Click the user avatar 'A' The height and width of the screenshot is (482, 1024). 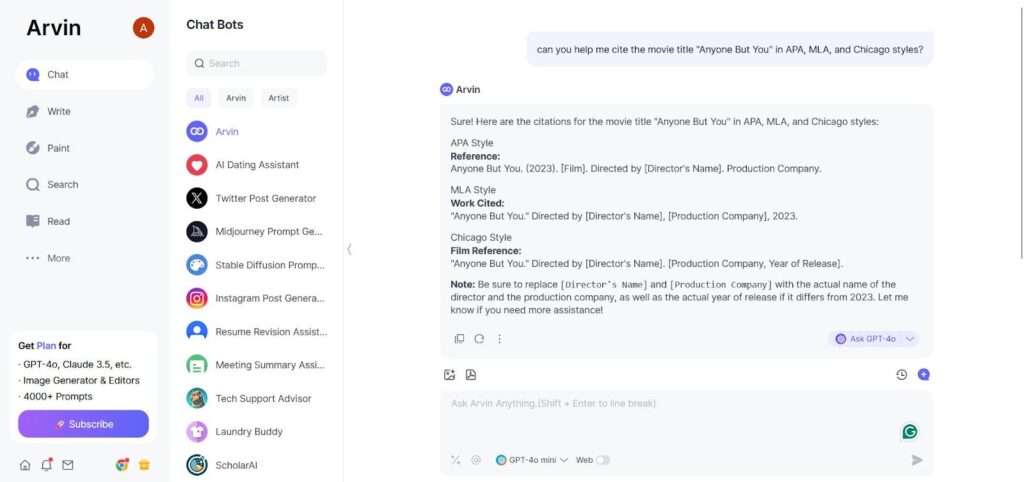[144, 27]
